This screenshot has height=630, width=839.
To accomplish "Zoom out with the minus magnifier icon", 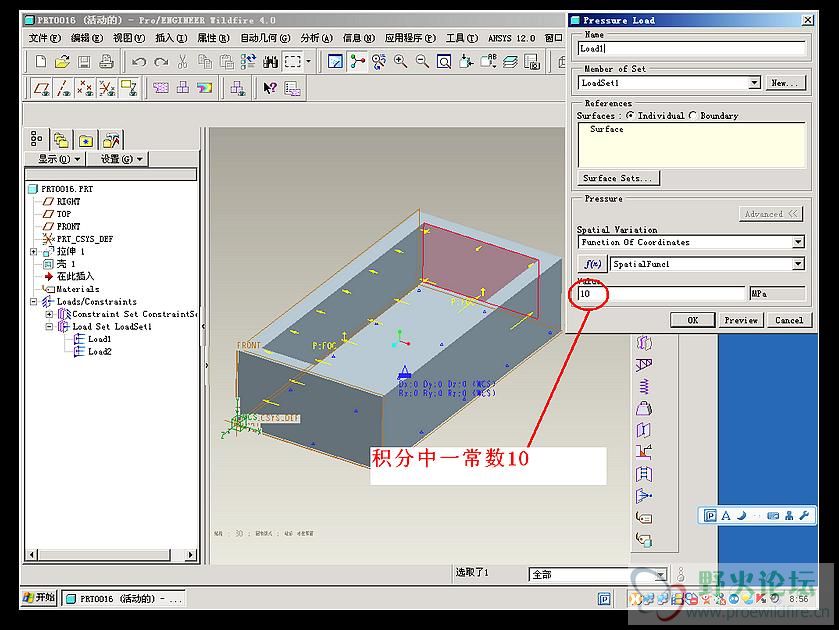I will pyautogui.click(x=422, y=62).
